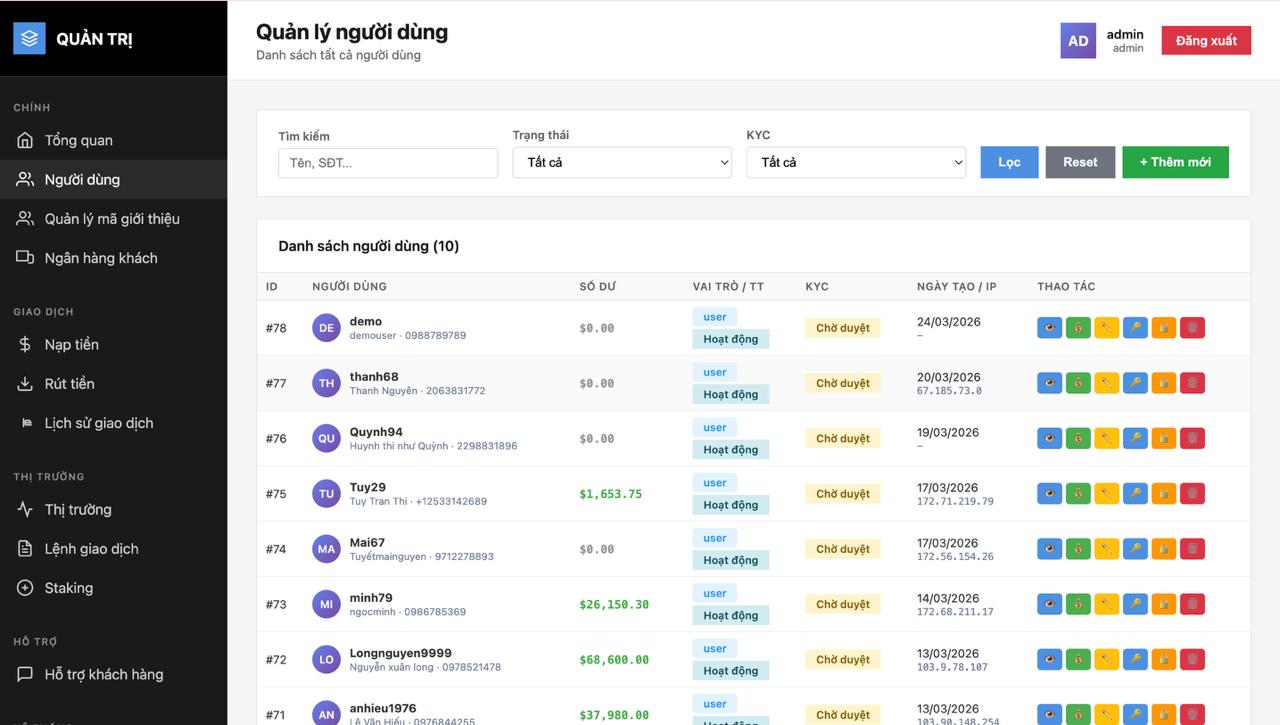Screen dimensions: 1280x725
Task: Click the lock icon for user Mai67
Action: [1163, 549]
